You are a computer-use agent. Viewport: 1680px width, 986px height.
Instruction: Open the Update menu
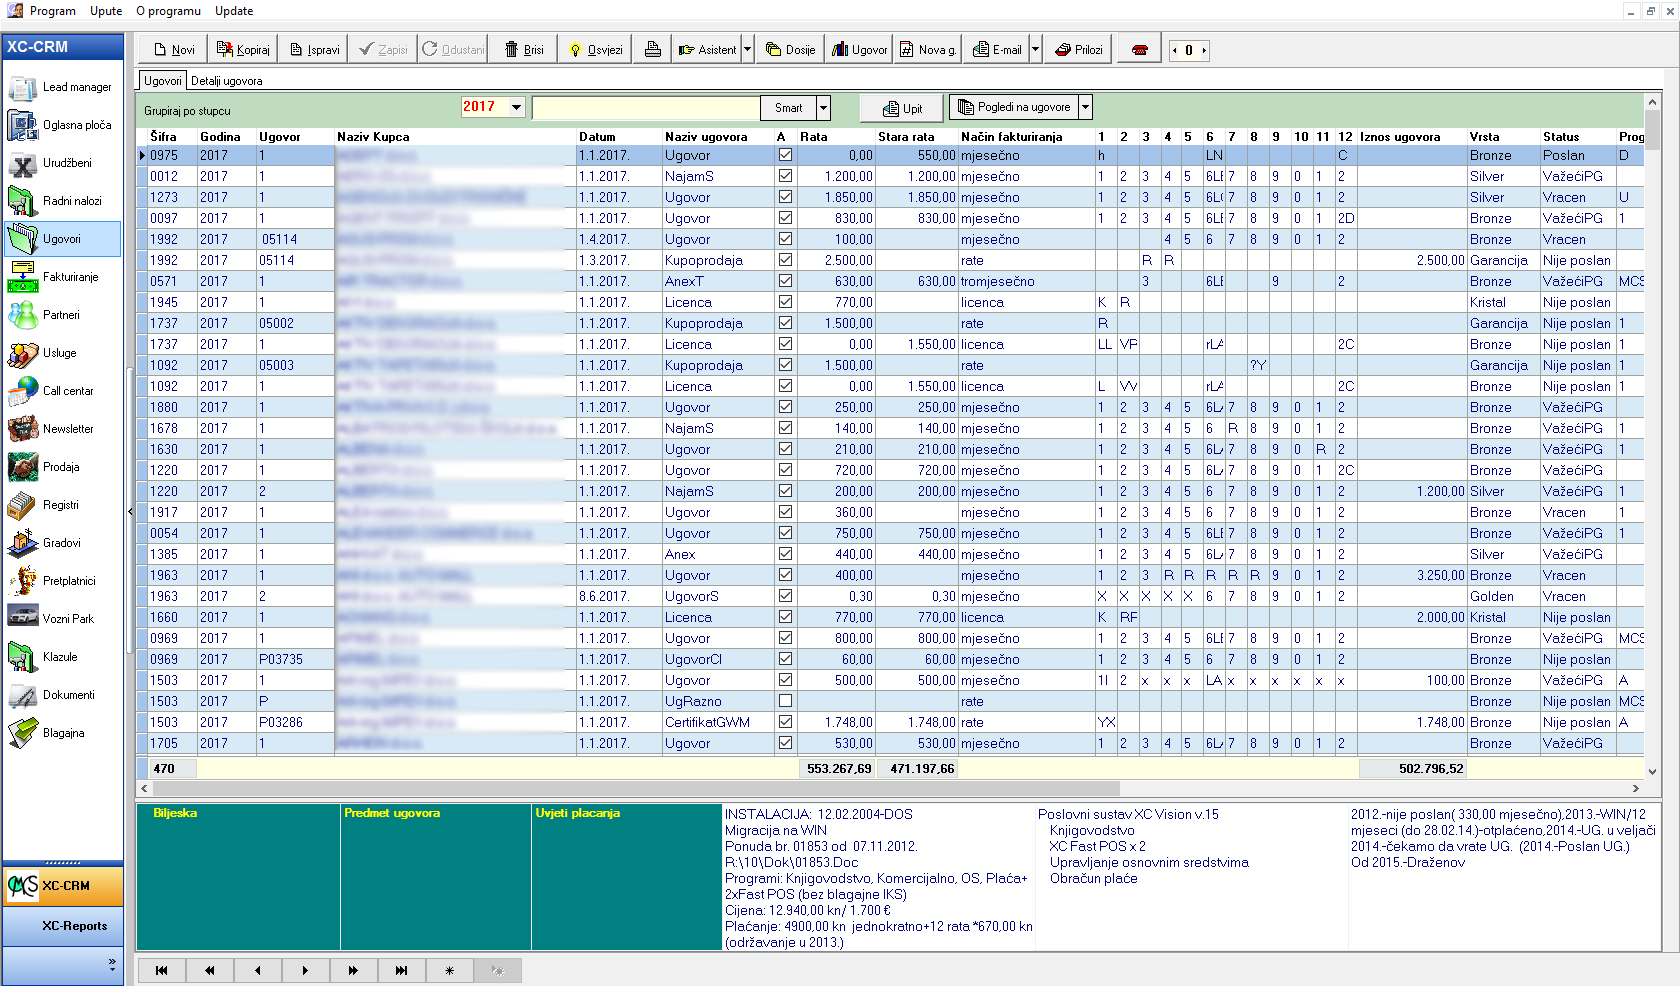[234, 11]
